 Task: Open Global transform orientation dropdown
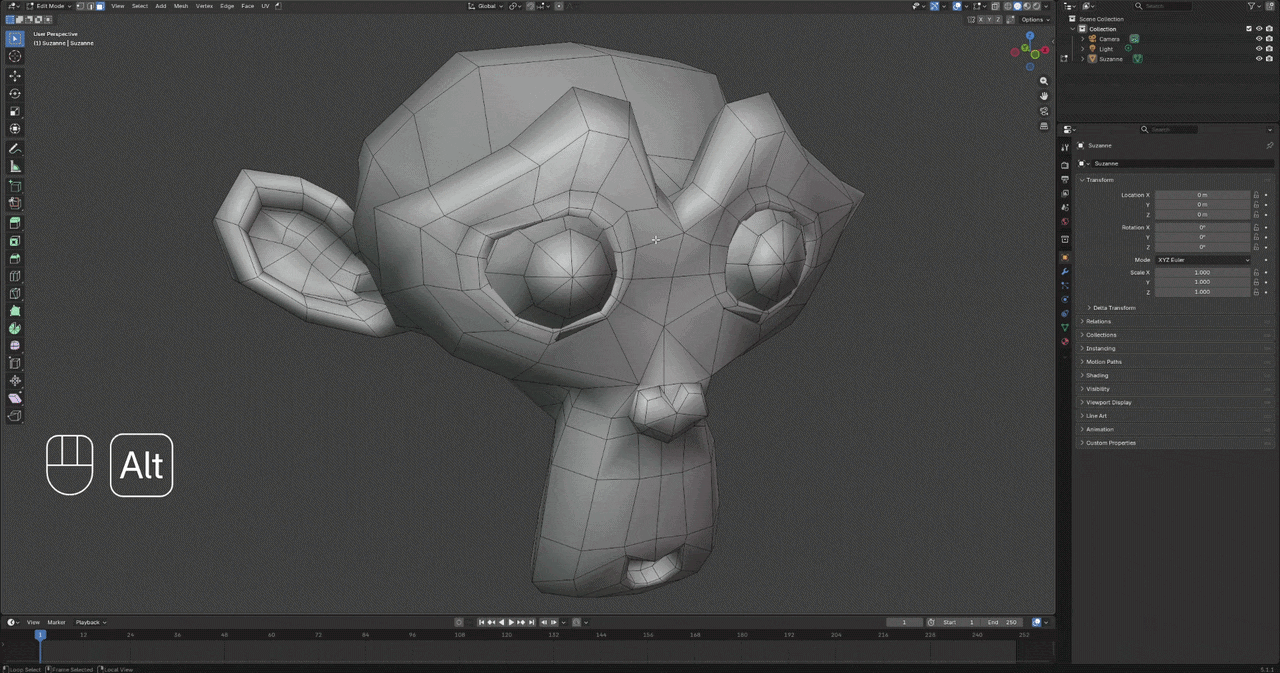point(487,6)
